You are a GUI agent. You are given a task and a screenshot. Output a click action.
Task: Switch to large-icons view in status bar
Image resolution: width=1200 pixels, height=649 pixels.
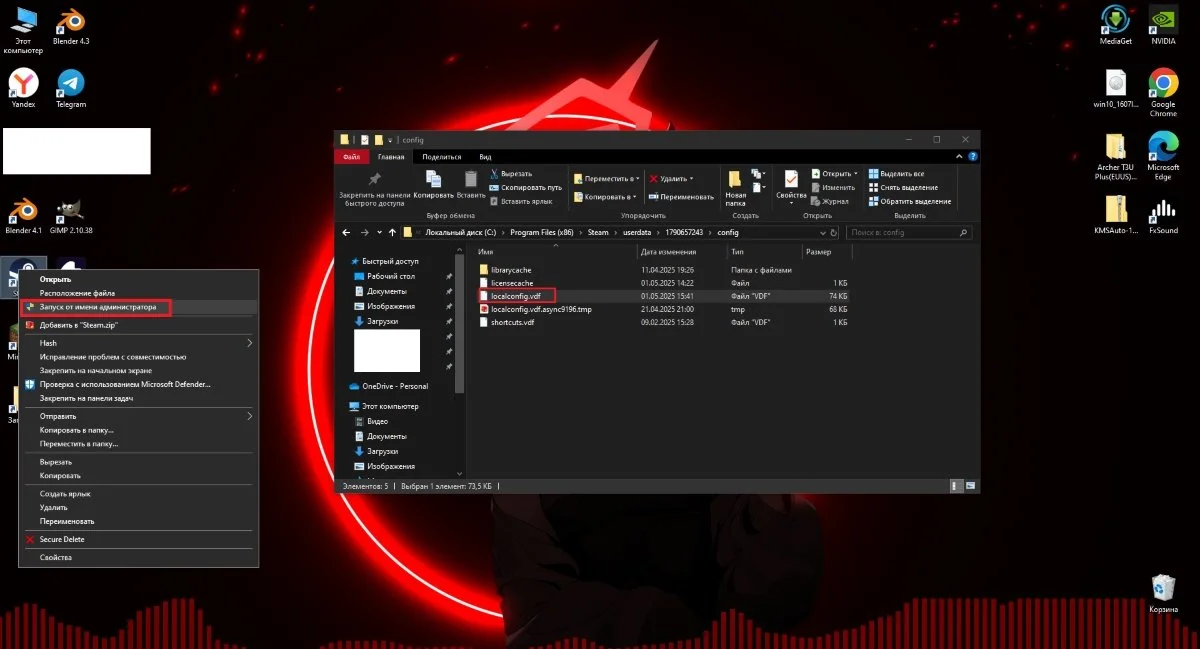coord(970,486)
